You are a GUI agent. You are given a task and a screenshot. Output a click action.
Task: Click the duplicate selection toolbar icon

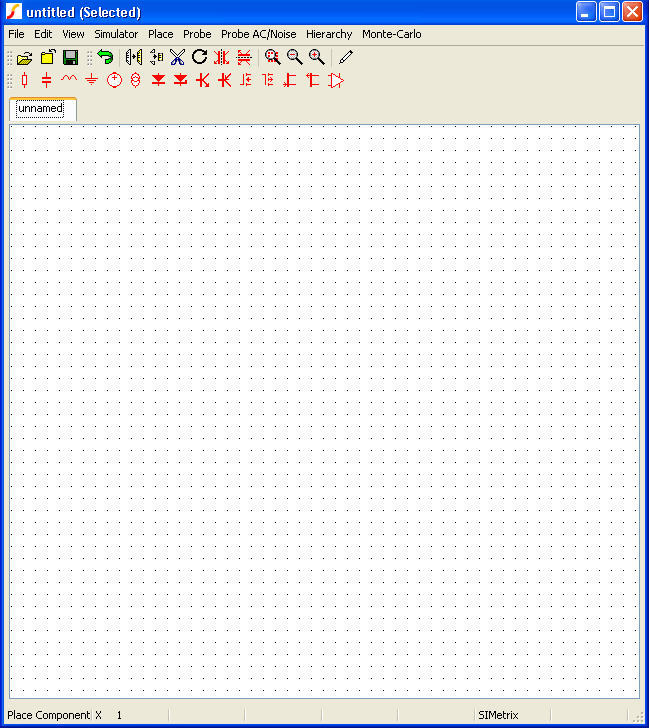point(134,57)
